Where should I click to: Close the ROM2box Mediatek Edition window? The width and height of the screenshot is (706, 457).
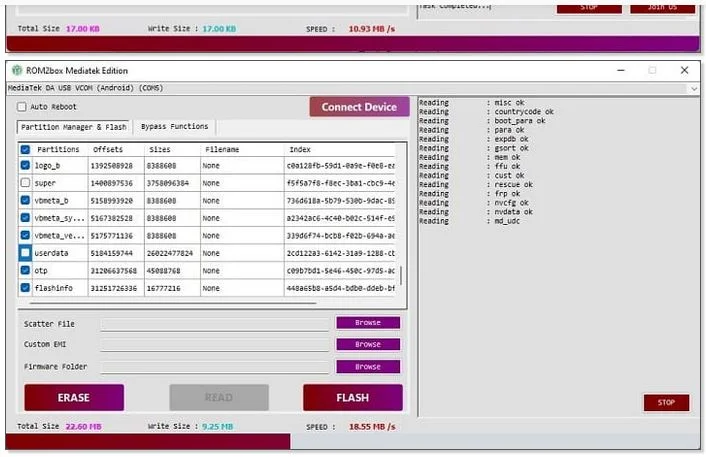[x=684, y=70]
